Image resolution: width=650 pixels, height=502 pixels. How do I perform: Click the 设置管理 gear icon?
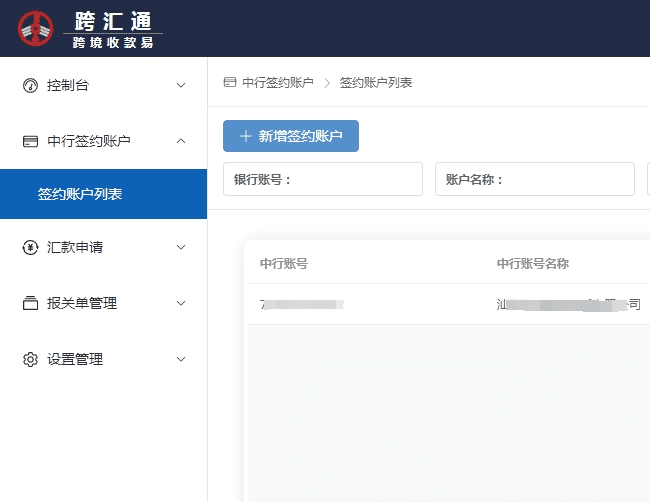[x=30, y=359]
